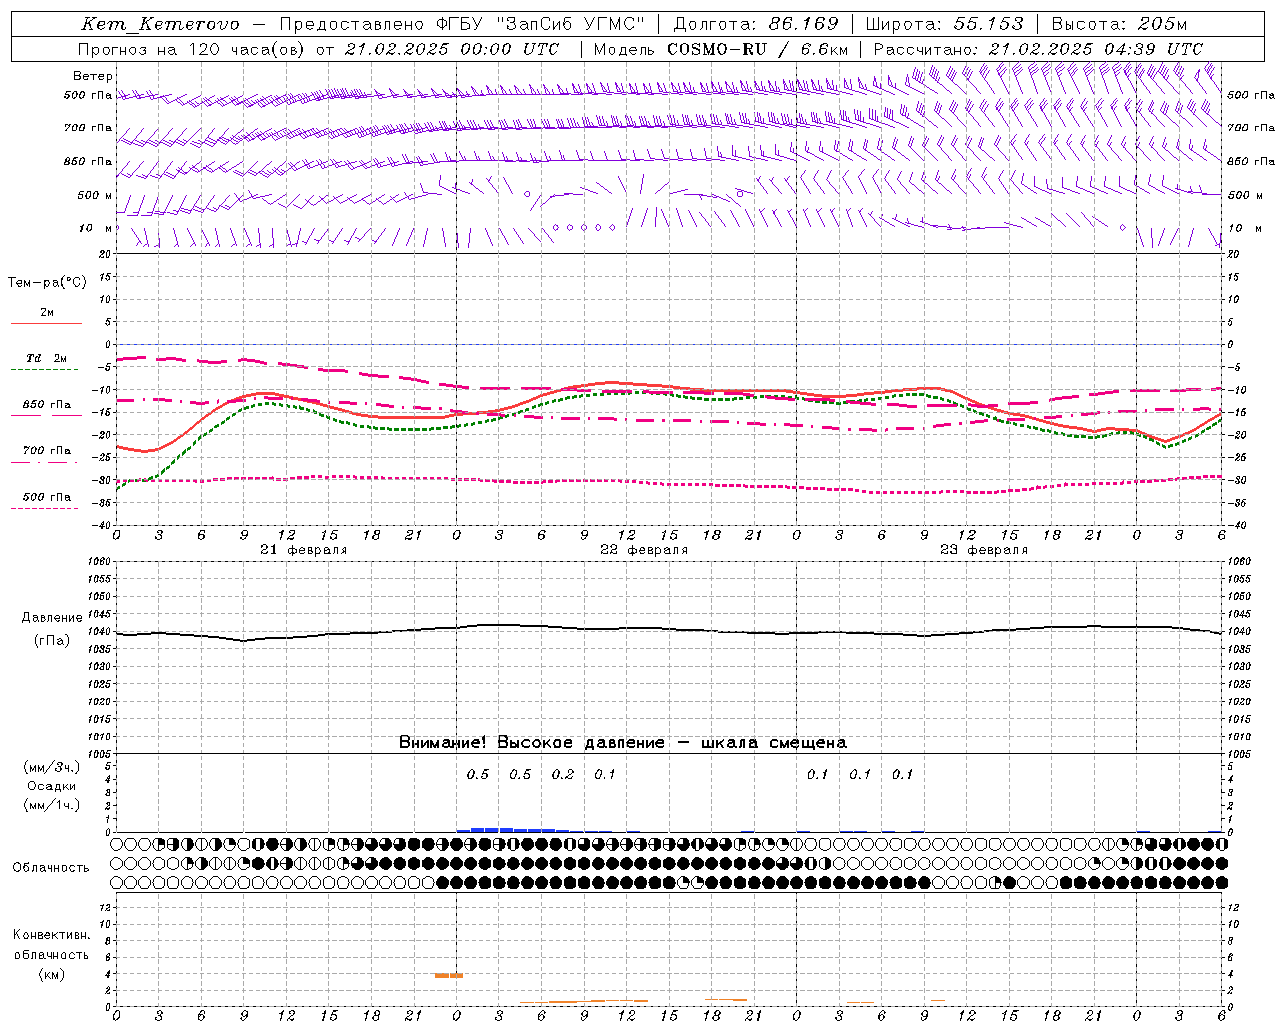This screenshot has height=1024, width=1280.
Task: Click the "Долгота: 86.169" header field
Action: (756, 24)
